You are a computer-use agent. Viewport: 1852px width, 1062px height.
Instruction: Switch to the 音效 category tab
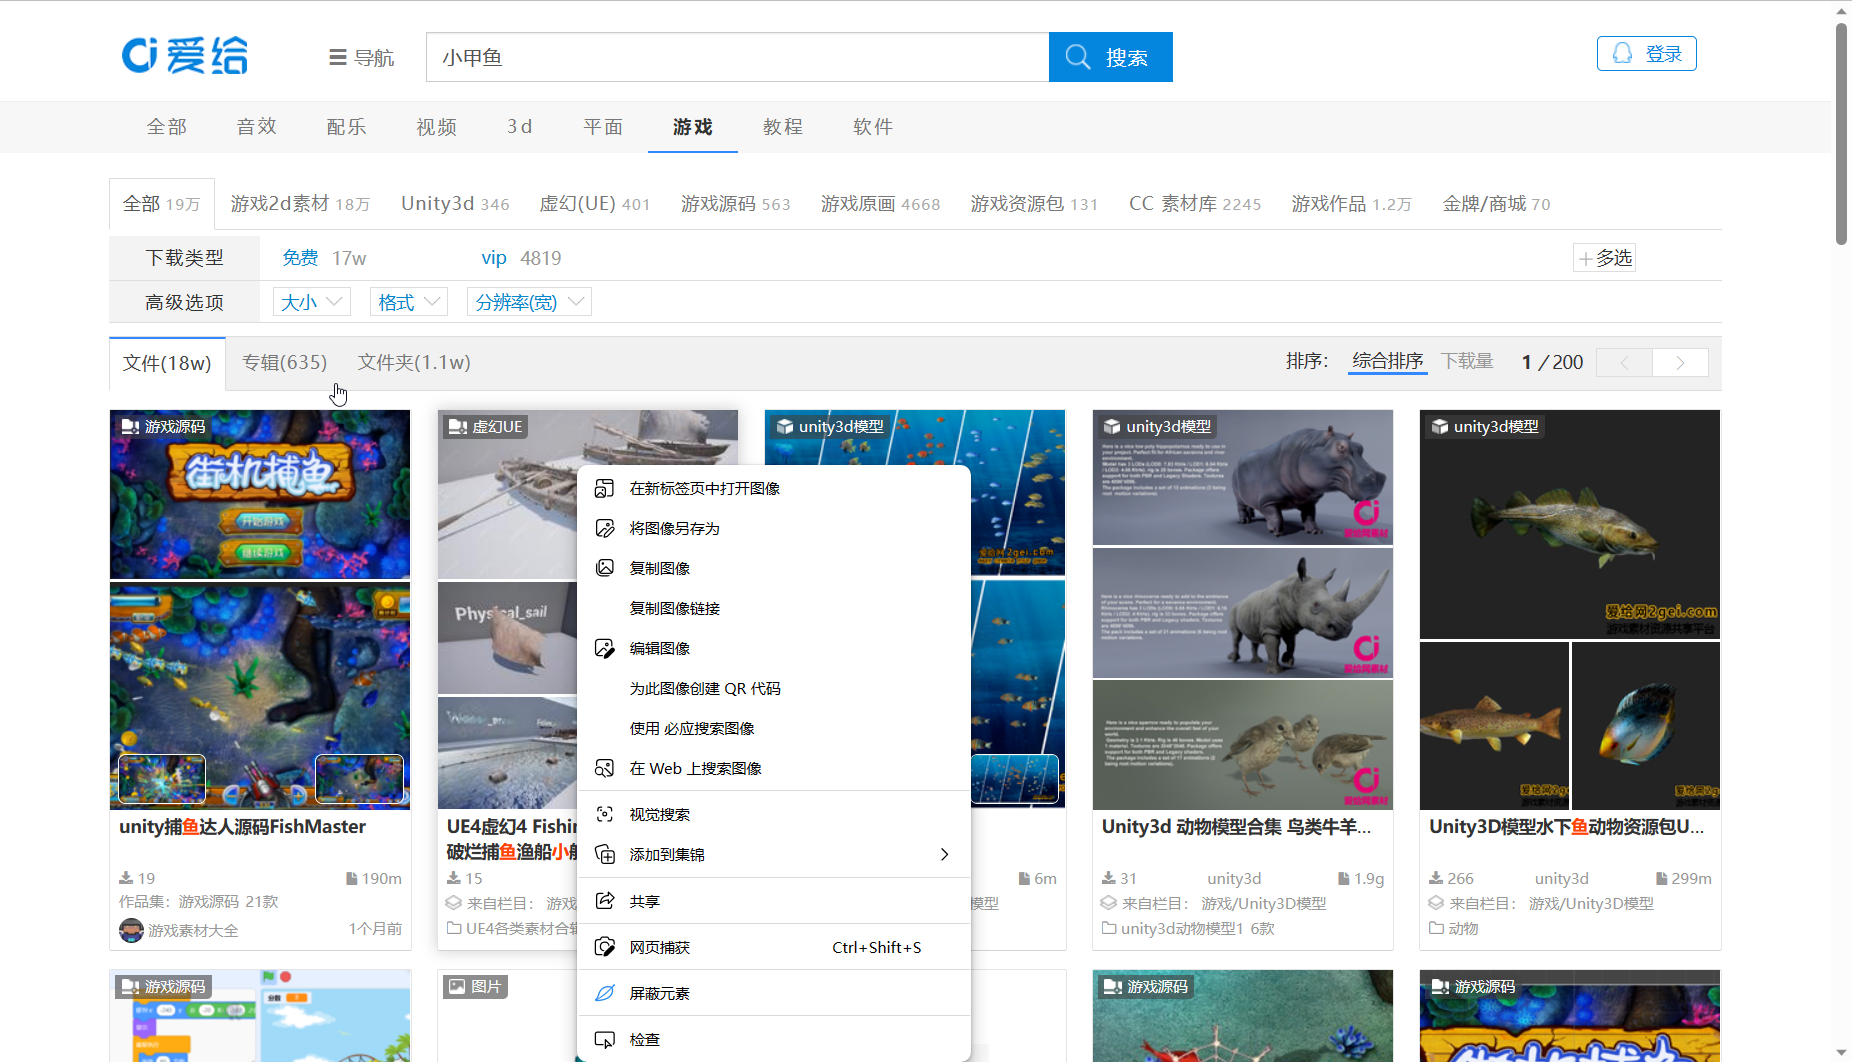pyautogui.click(x=257, y=127)
